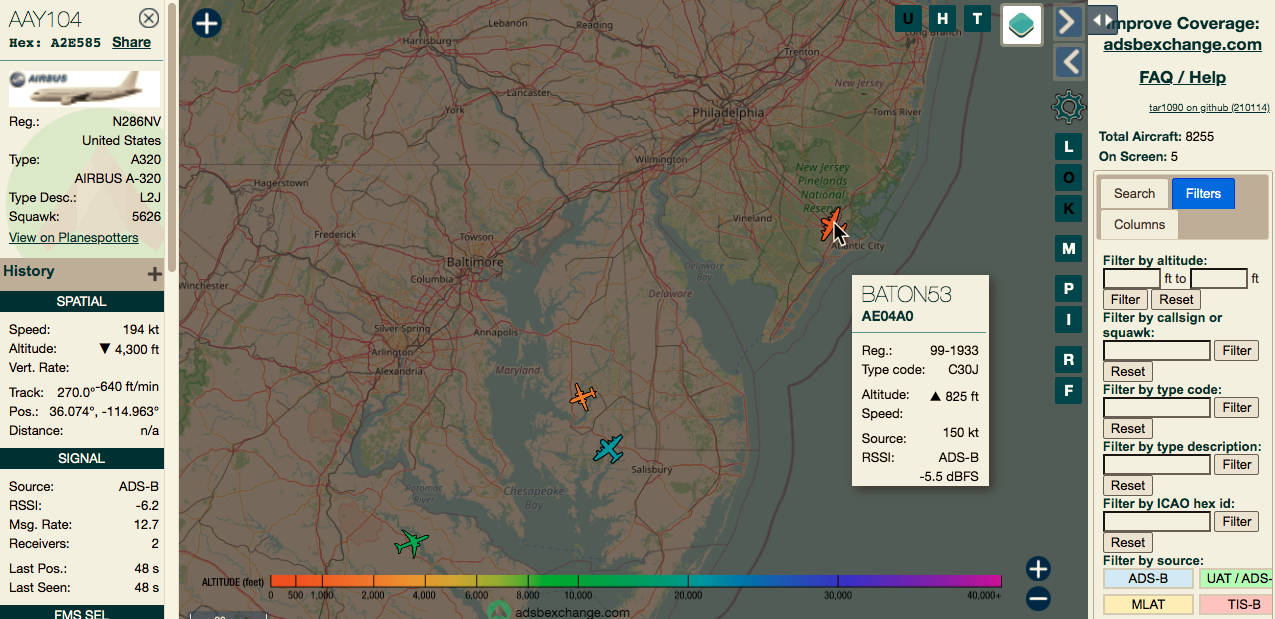Select the green aircraft near Potomac River
Image resolution: width=1275 pixels, height=619 pixels.
[x=411, y=543]
